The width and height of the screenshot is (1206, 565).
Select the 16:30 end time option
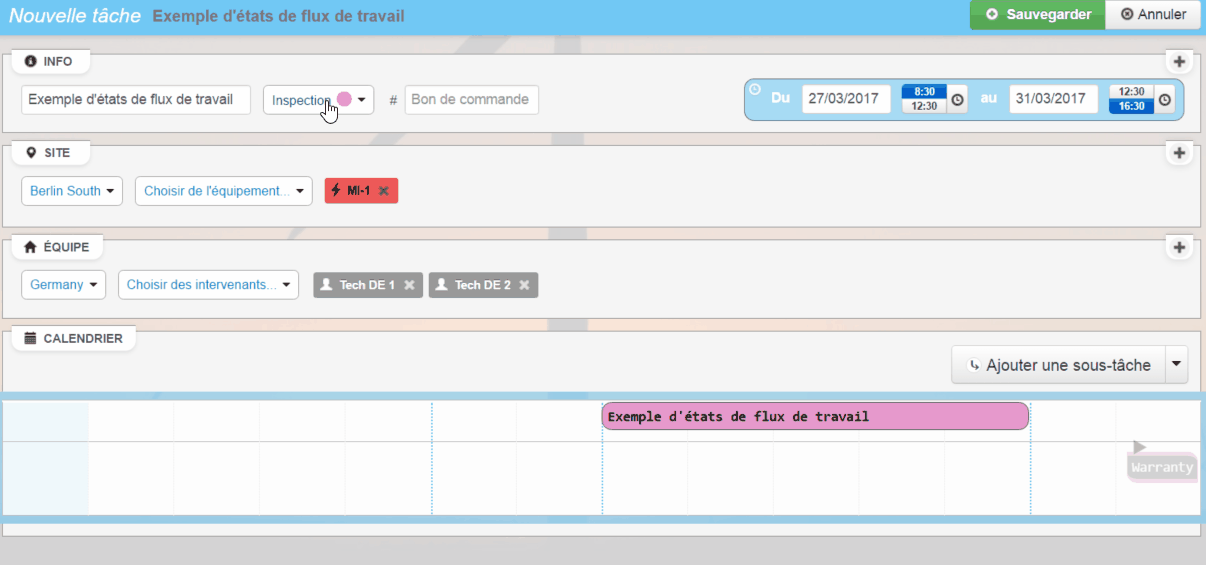tap(1131, 106)
